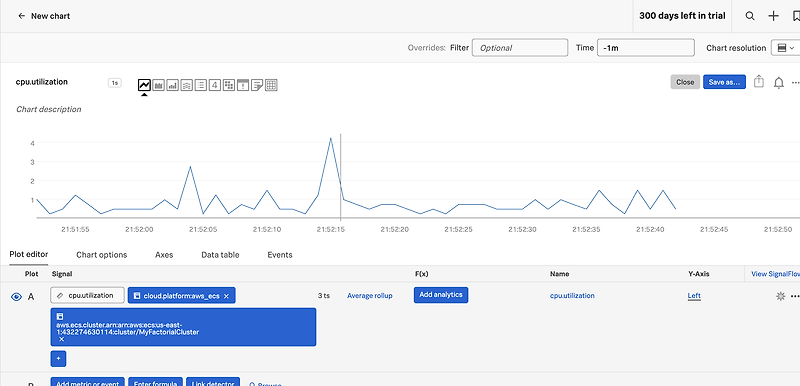Open the Average rollup selector
This screenshot has height=386, width=800.
[x=370, y=296]
